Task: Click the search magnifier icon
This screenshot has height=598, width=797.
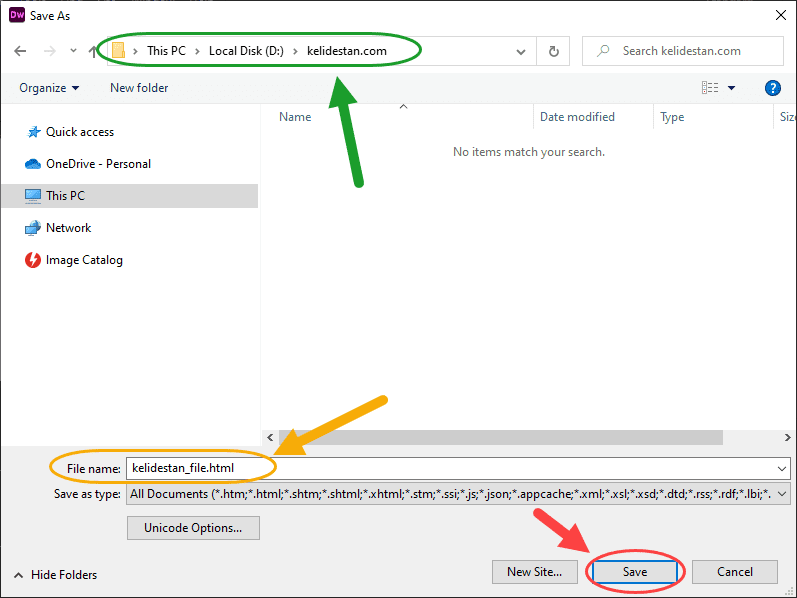Action: pos(603,51)
